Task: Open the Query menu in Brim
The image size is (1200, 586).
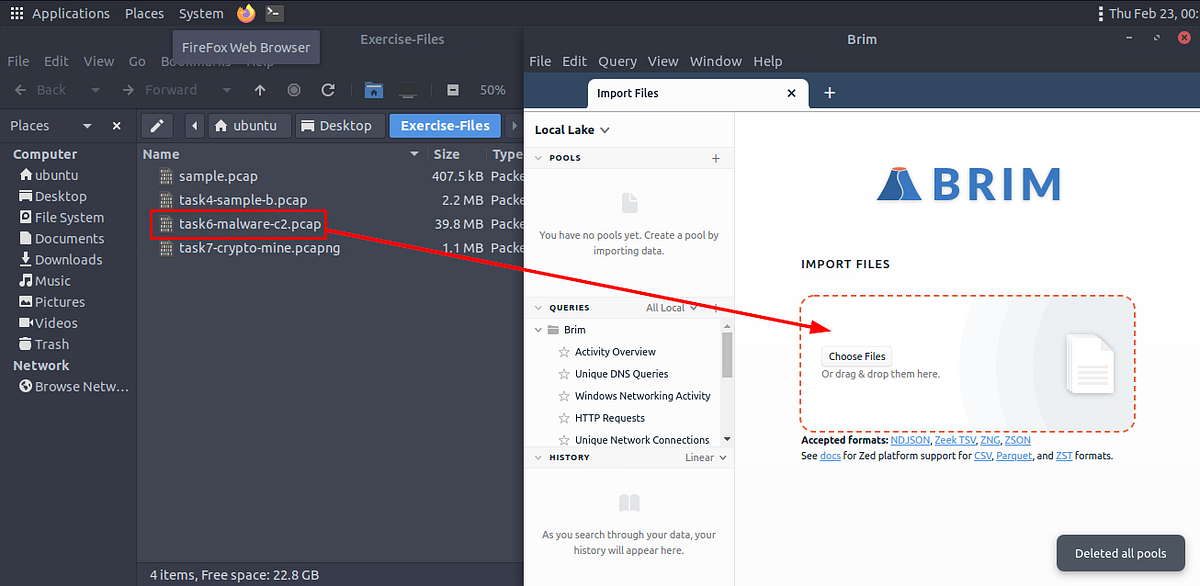Action: pos(617,61)
